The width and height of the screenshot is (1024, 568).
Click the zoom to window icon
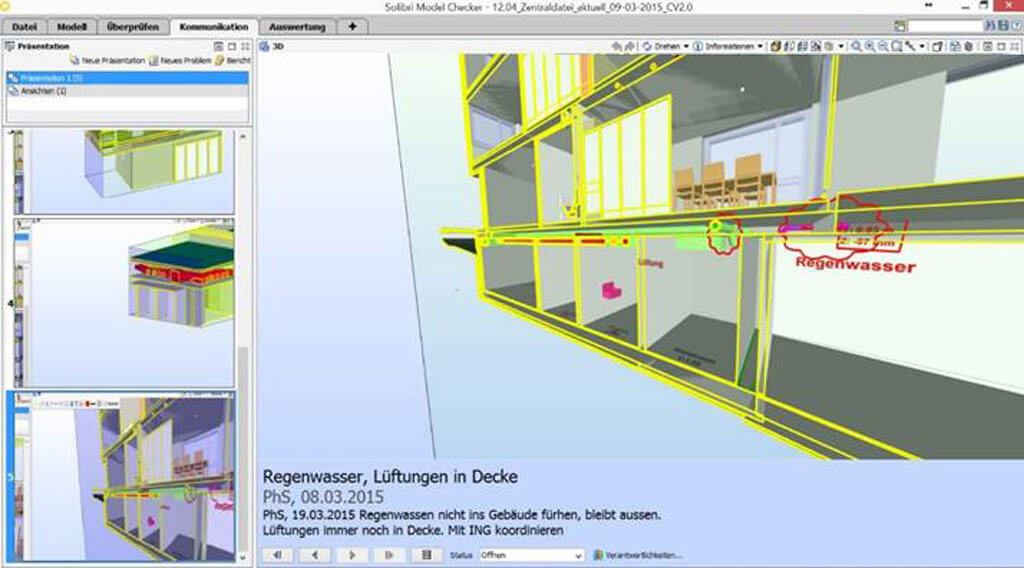[x=897, y=46]
